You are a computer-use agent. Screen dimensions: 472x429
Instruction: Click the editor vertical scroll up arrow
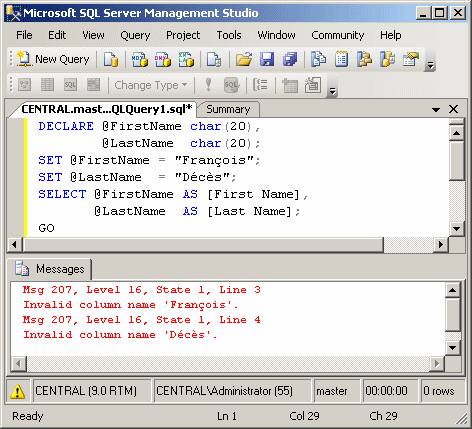[x=456, y=133]
